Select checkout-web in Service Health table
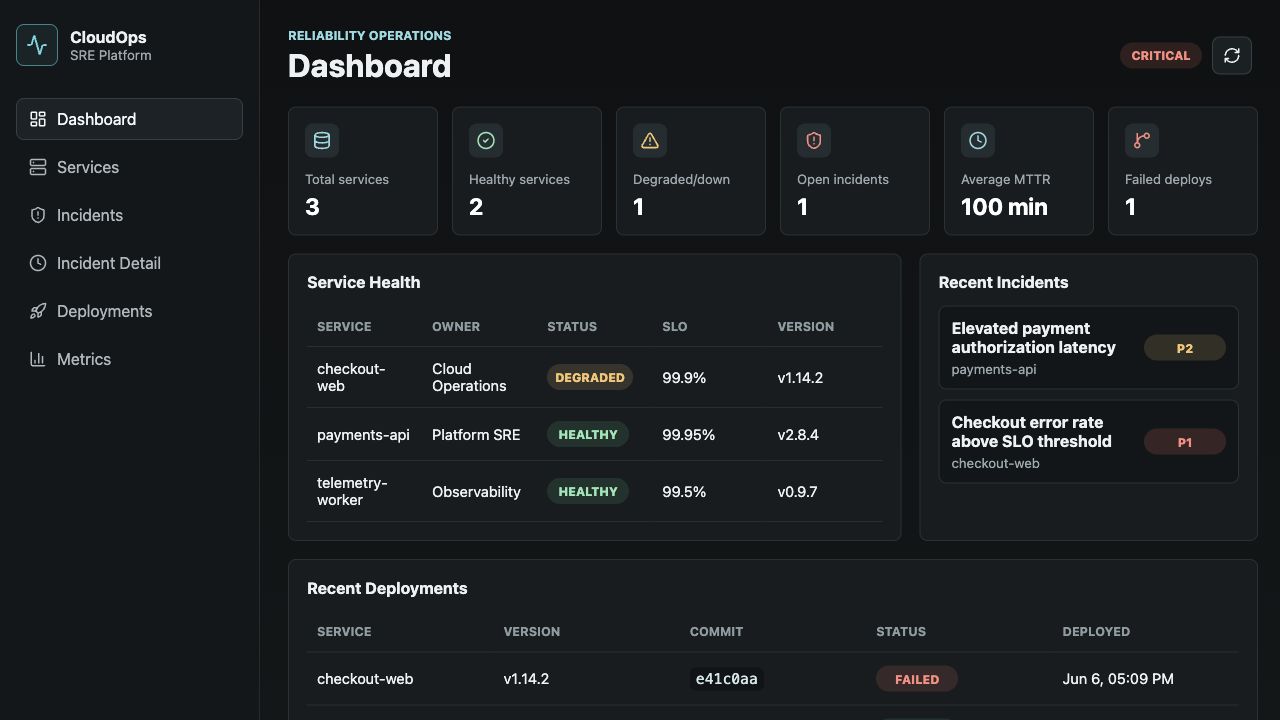The image size is (1280, 720). click(x=351, y=377)
